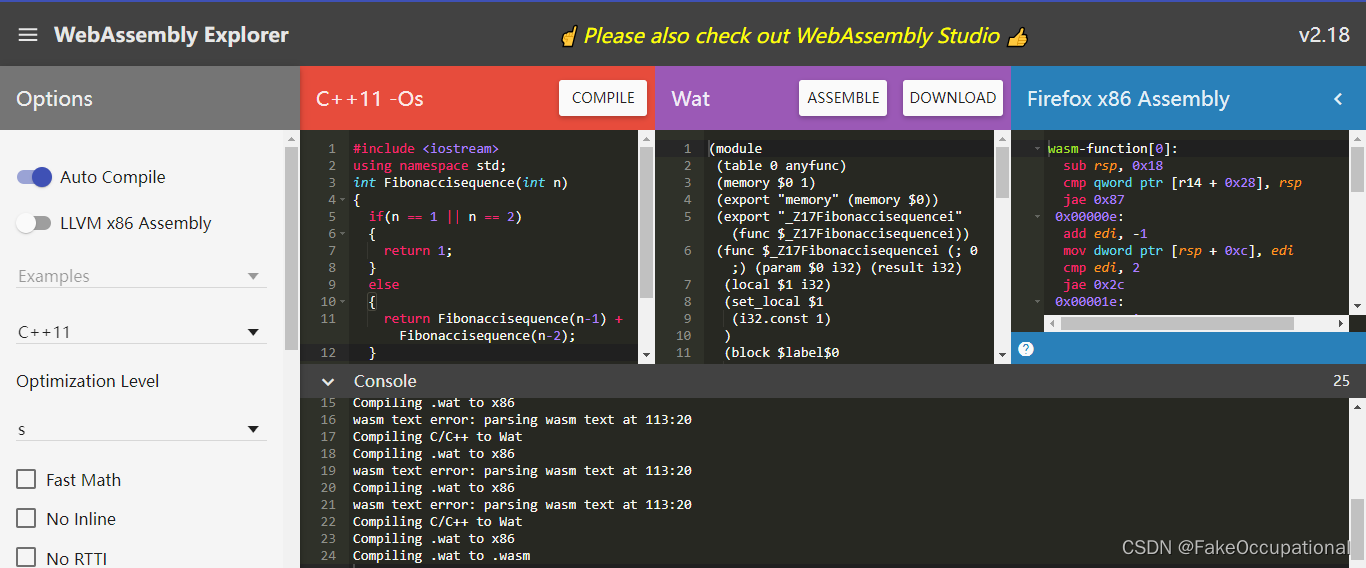Enable the No Inline checkbox
The height and width of the screenshot is (568, 1366).
26,519
